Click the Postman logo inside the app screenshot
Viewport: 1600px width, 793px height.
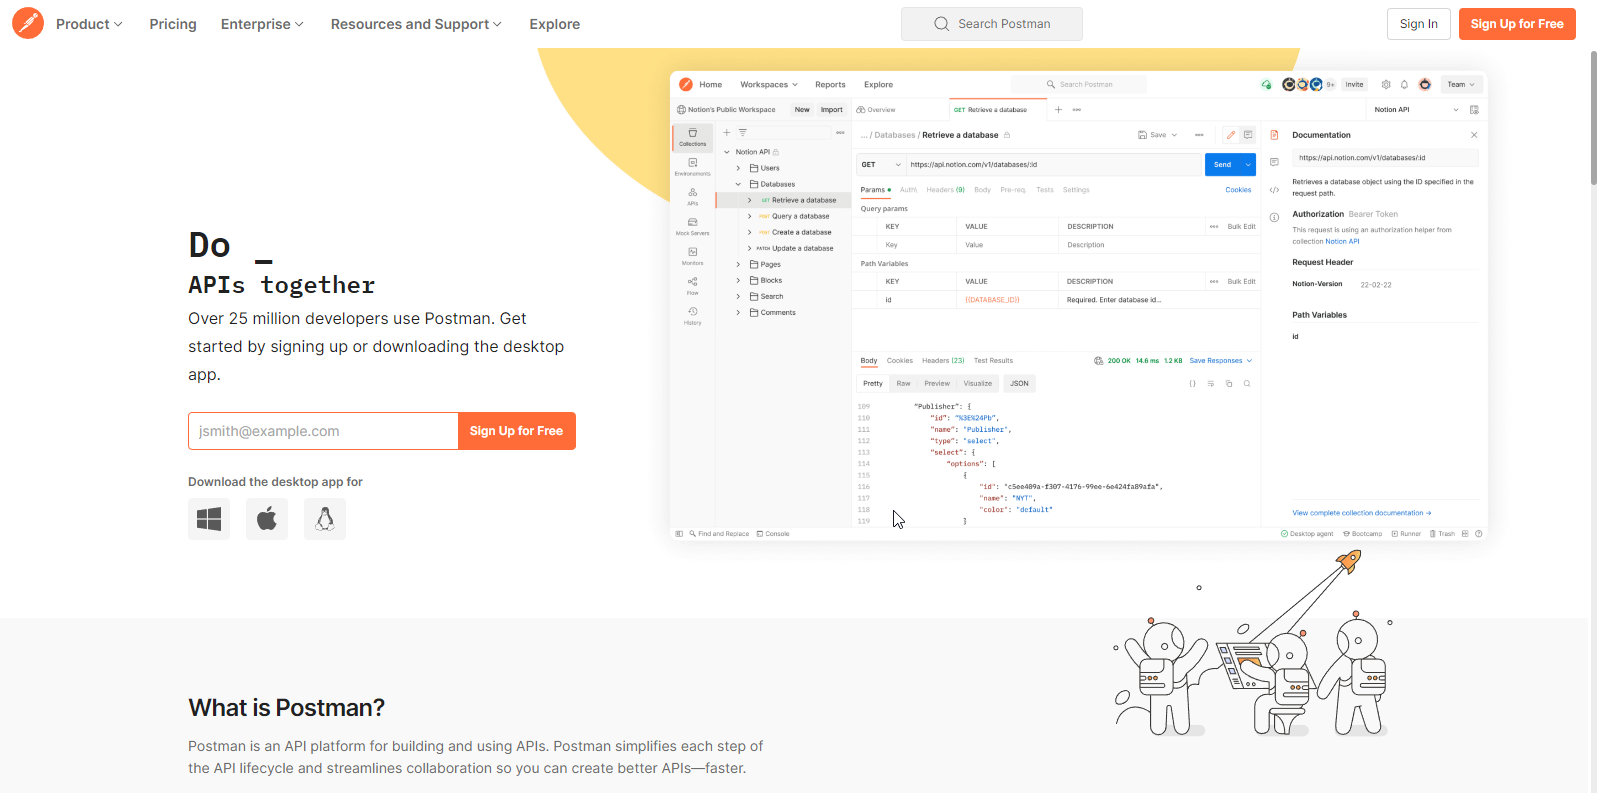click(686, 85)
